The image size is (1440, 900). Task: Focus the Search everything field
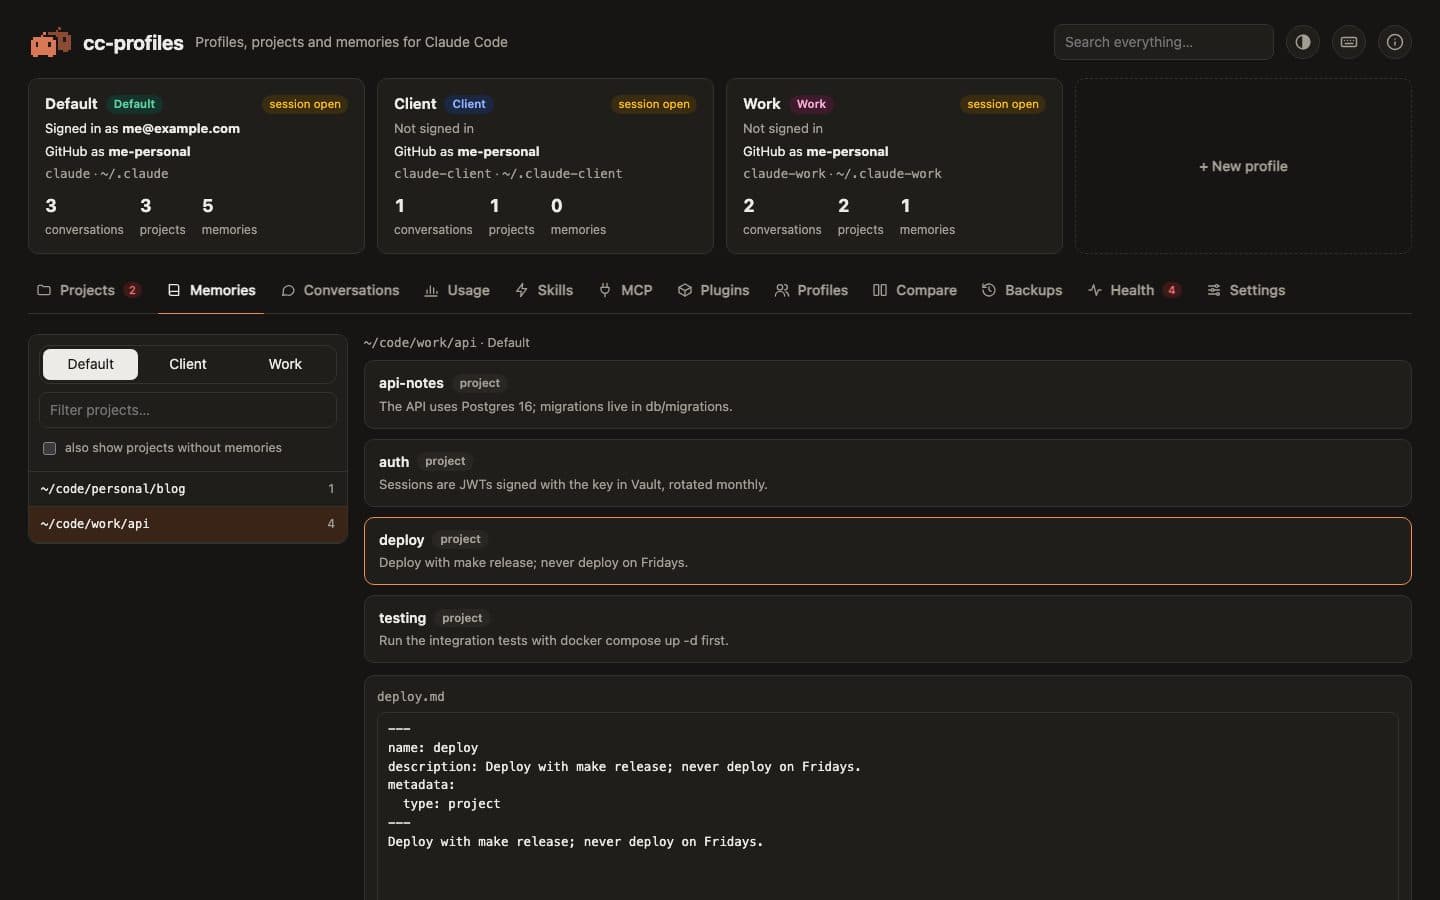(x=1163, y=42)
